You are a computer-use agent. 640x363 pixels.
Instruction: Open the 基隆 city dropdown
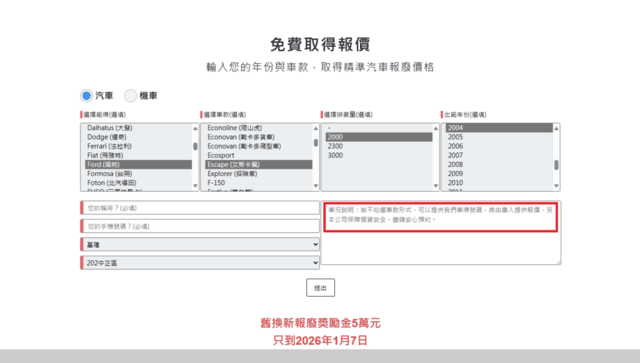[x=200, y=245]
